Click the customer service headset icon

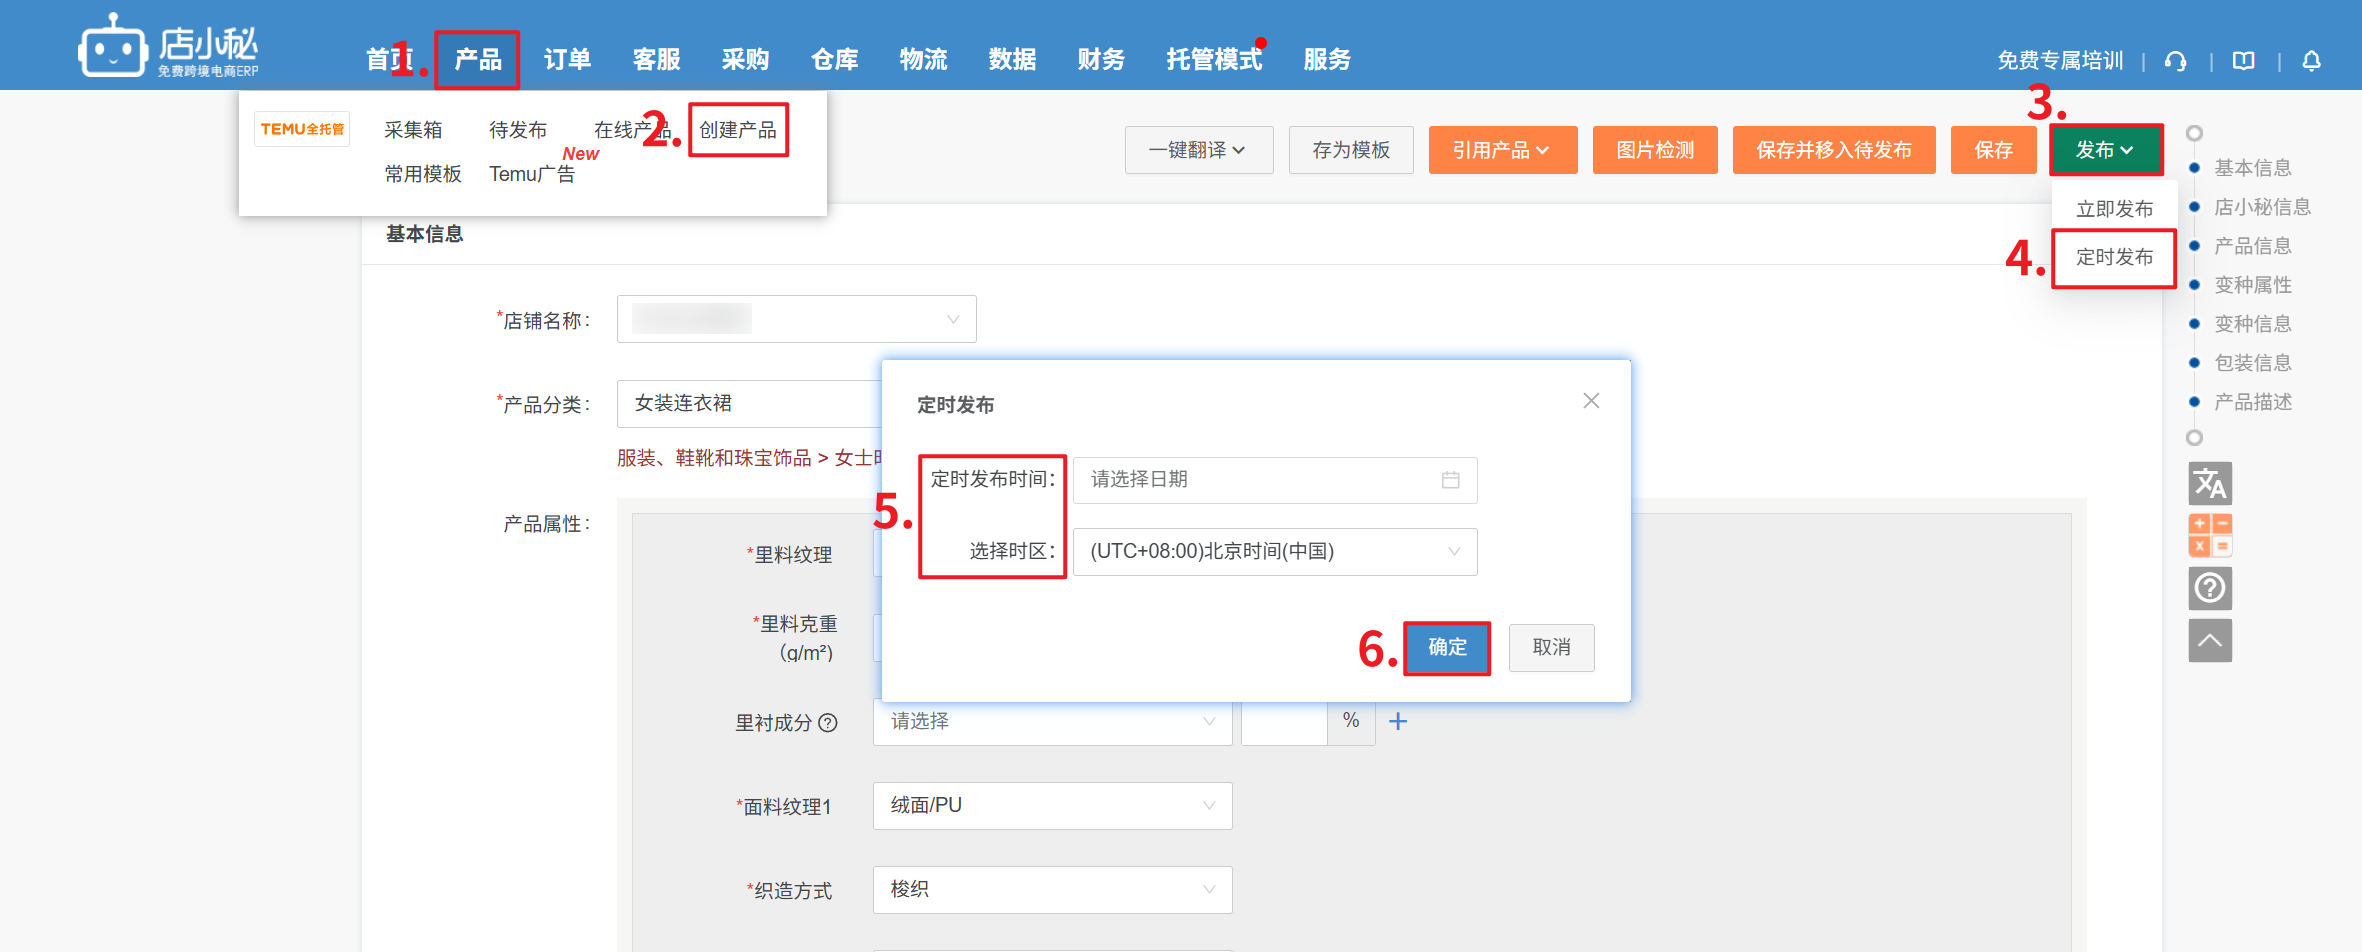(2175, 61)
